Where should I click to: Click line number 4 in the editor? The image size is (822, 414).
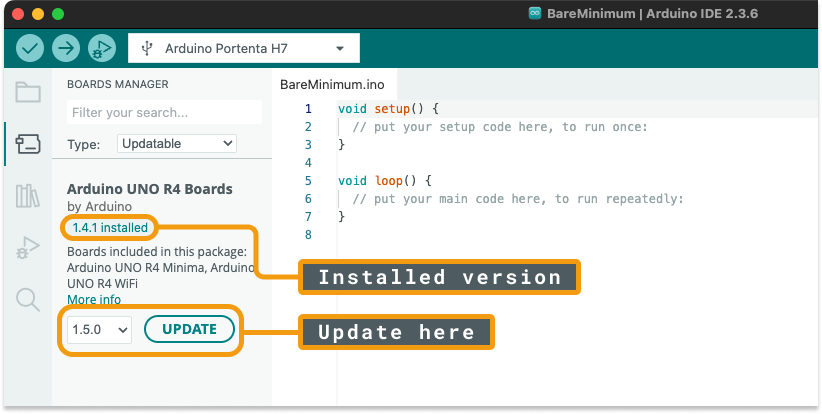click(308, 162)
